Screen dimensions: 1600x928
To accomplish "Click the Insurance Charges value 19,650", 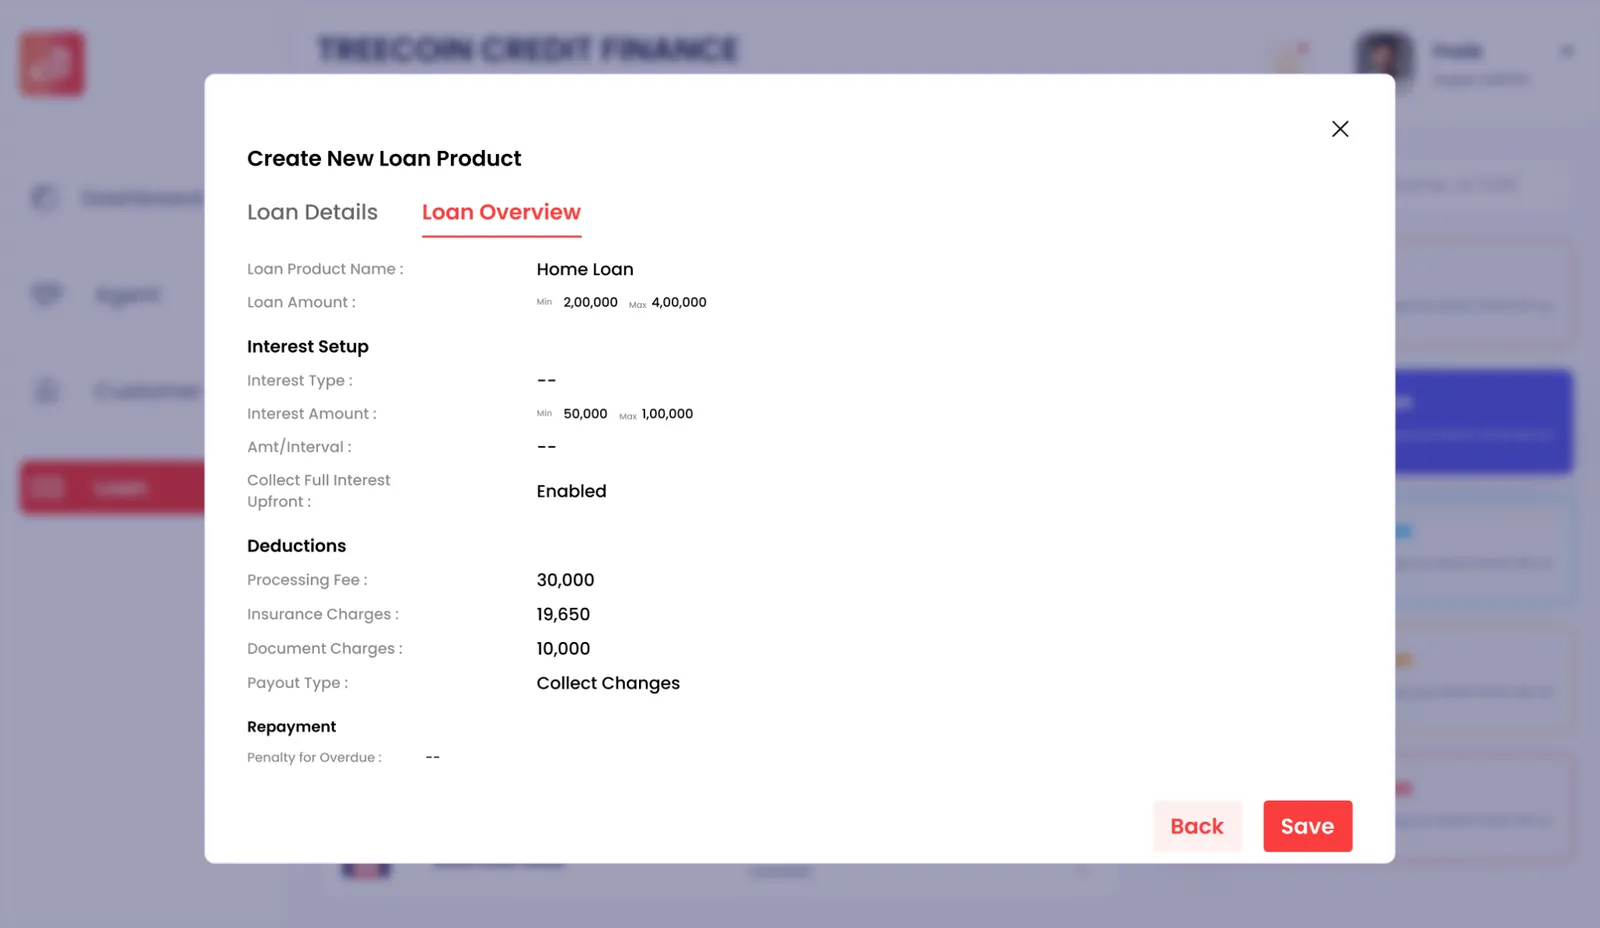I will click(x=563, y=614).
